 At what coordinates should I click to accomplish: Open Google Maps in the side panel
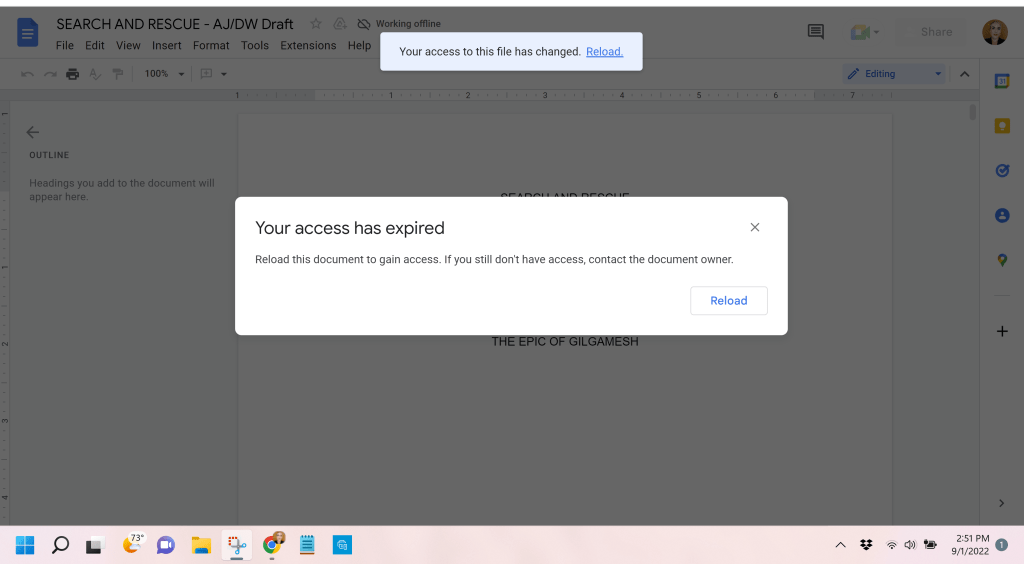point(1002,260)
